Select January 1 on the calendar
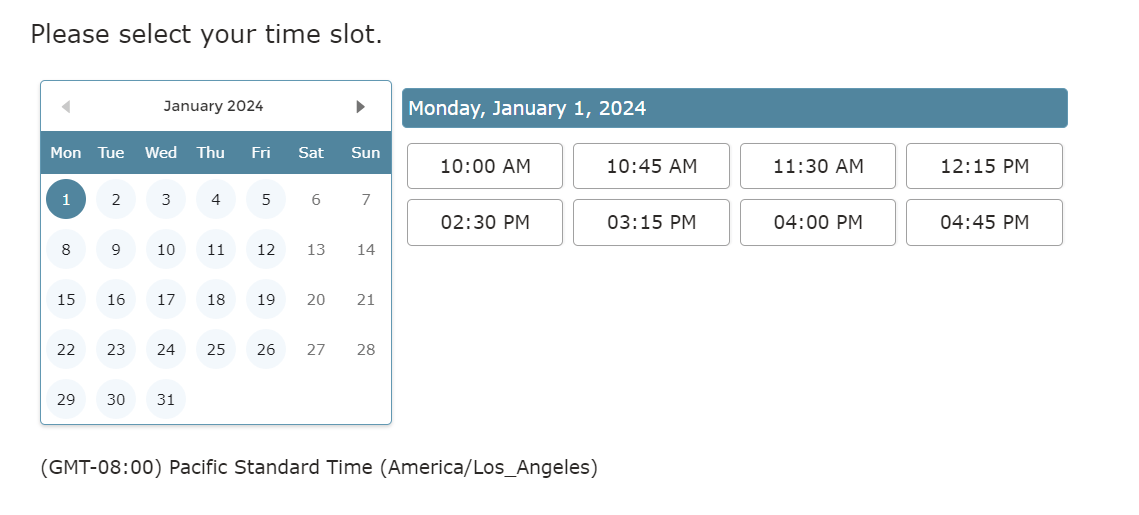Image resolution: width=1139 pixels, height=515 pixels. click(66, 199)
